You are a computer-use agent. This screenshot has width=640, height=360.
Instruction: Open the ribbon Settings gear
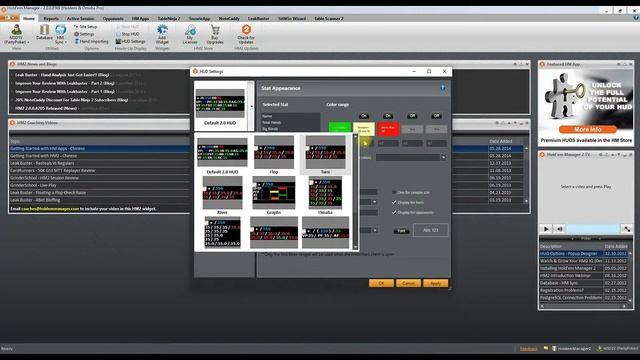tap(84, 34)
